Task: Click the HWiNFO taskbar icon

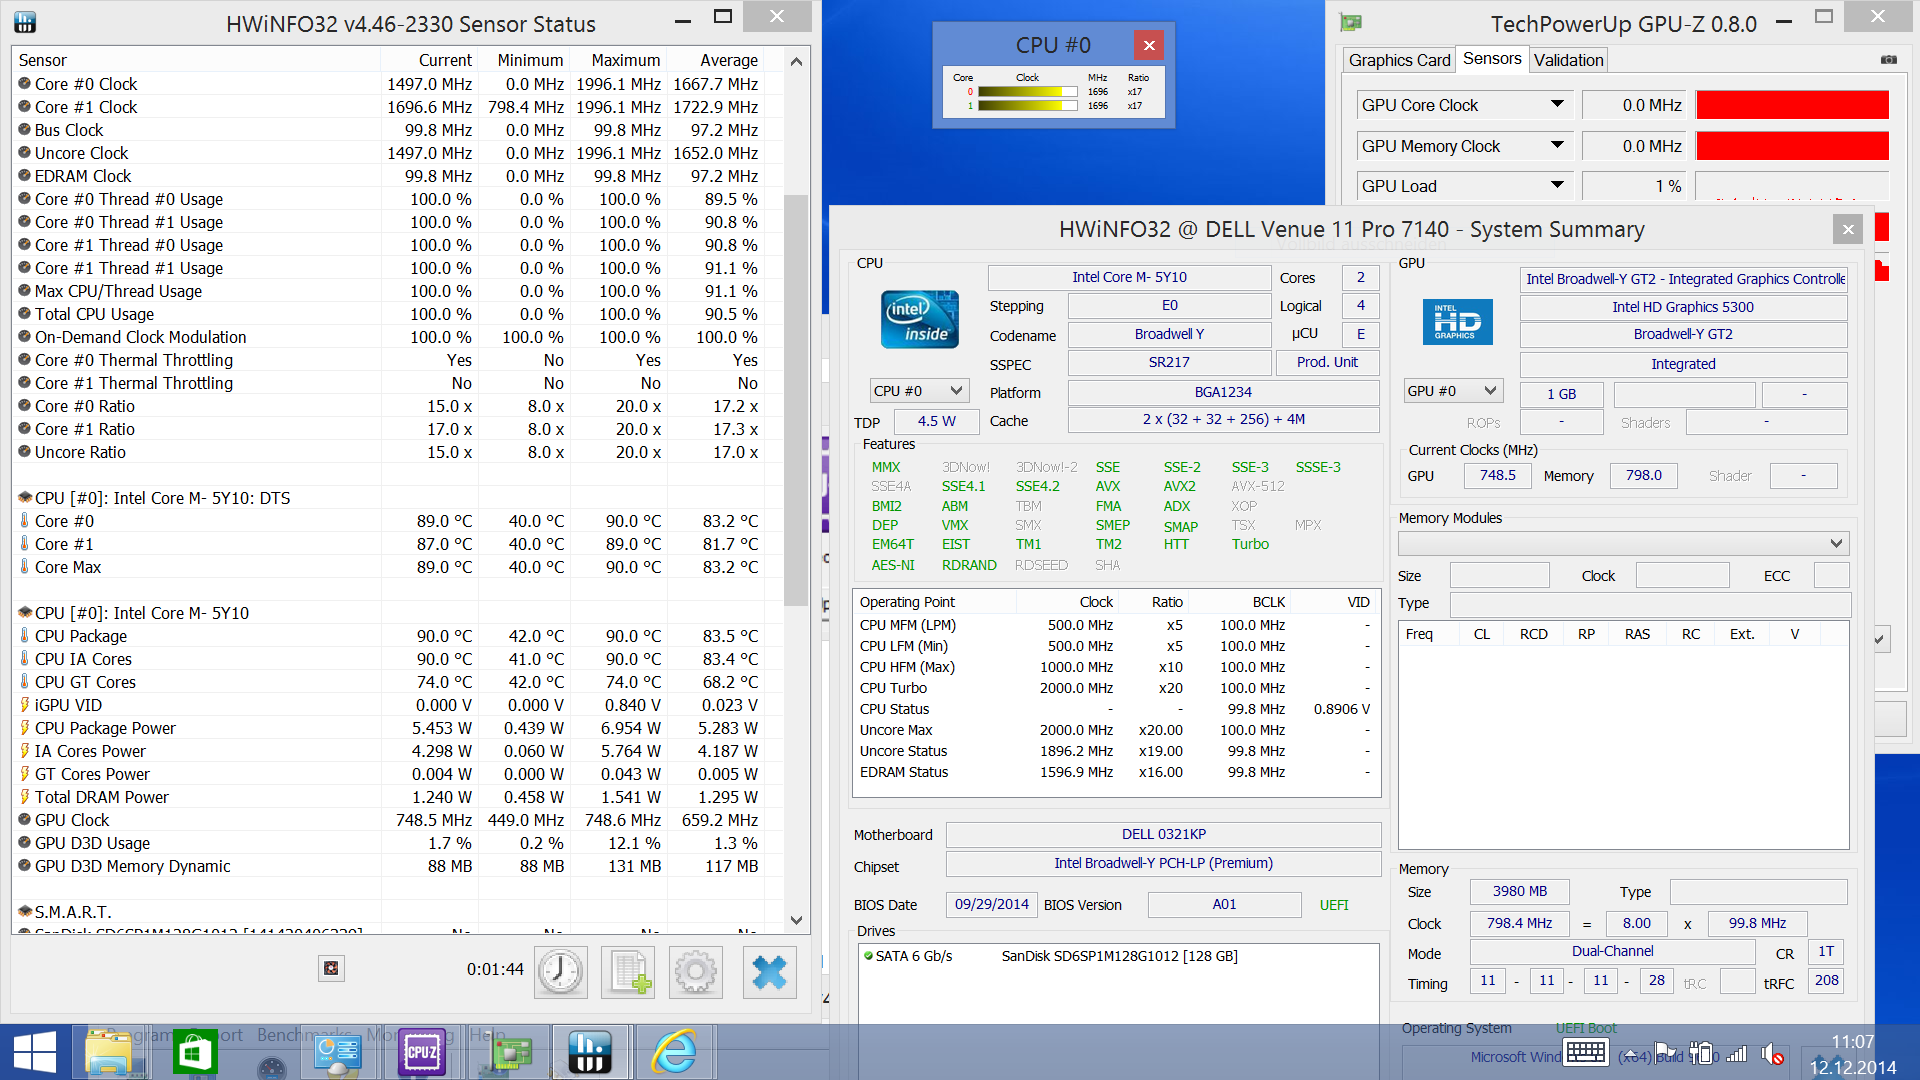Action: [590, 1052]
